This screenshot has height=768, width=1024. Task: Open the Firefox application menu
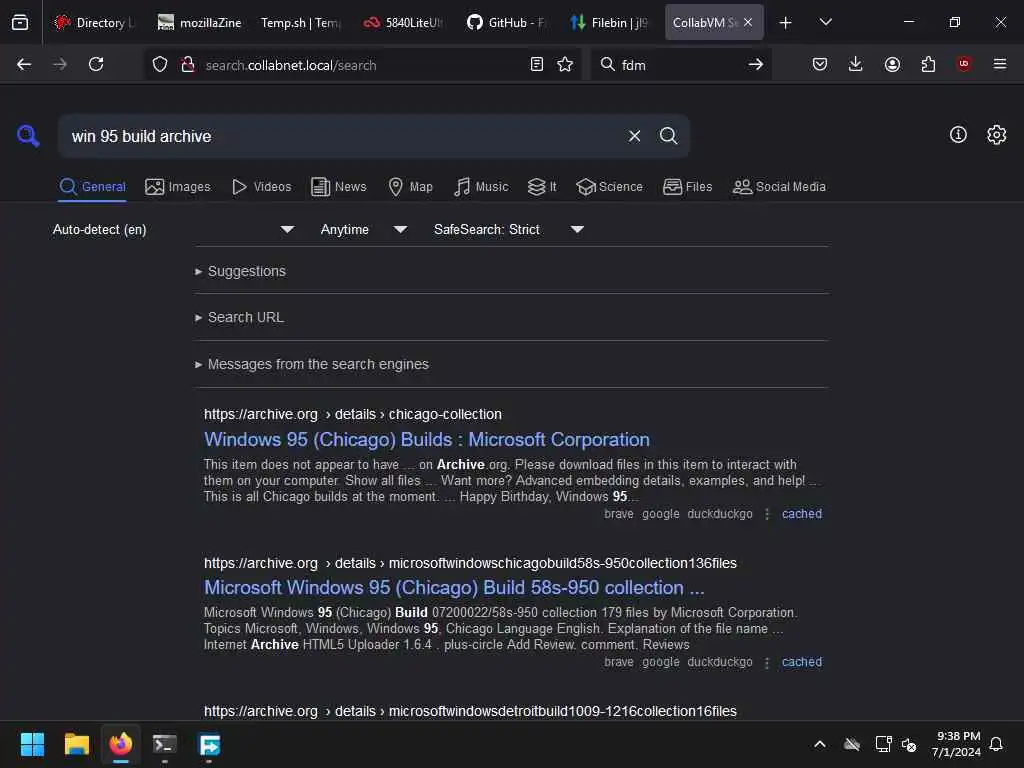click(1000, 64)
